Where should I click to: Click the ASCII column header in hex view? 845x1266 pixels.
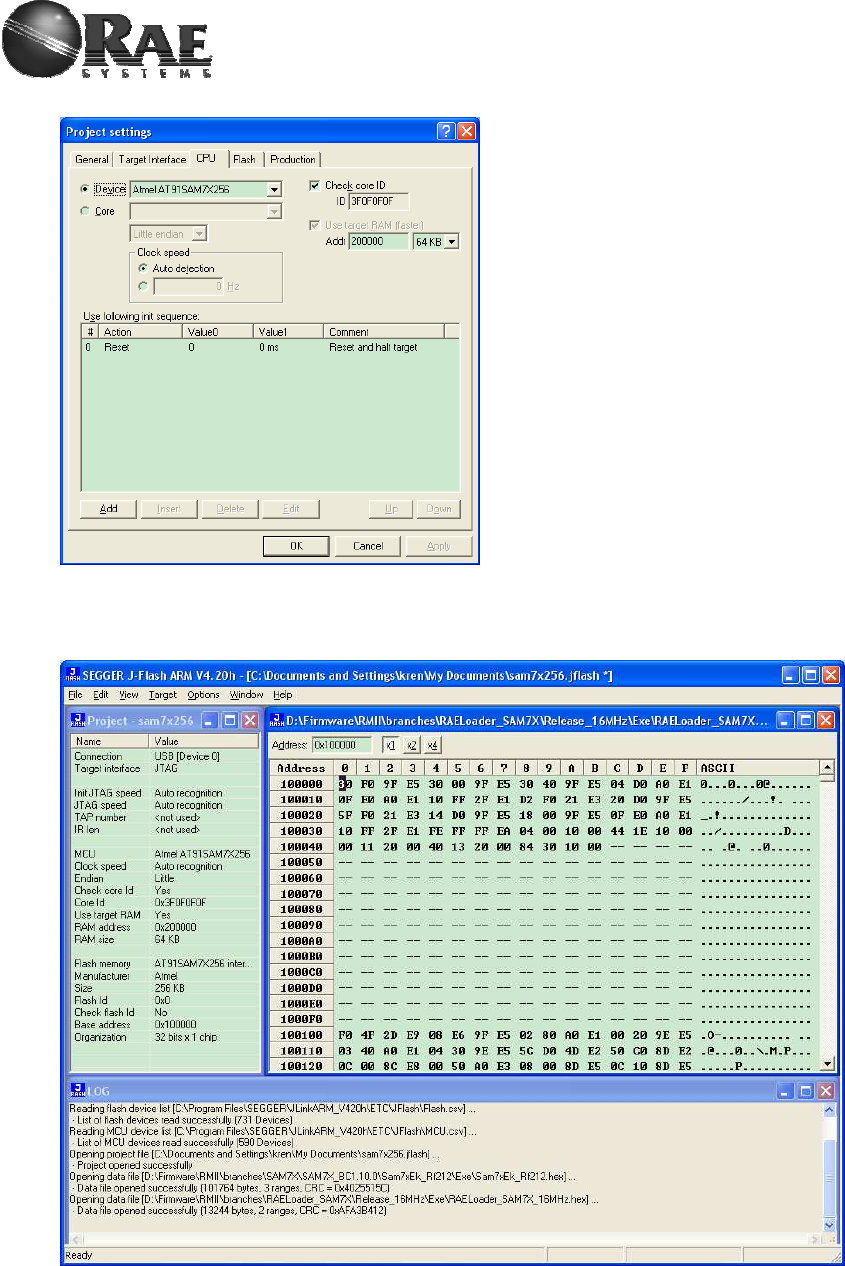pos(759,768)
